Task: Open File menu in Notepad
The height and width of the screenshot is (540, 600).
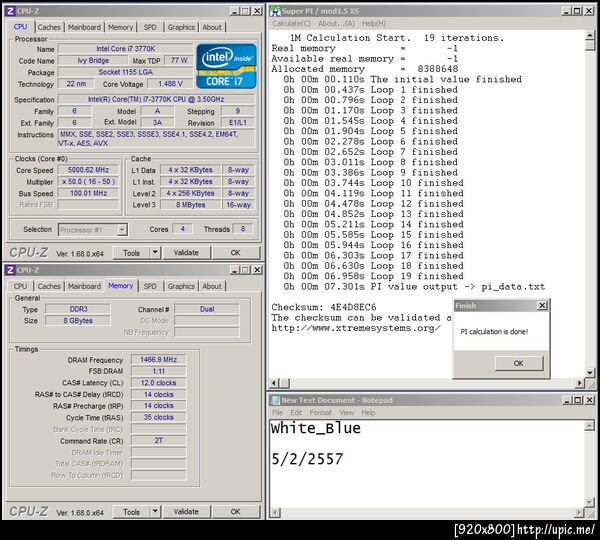Action: click(x=277, y=413)
